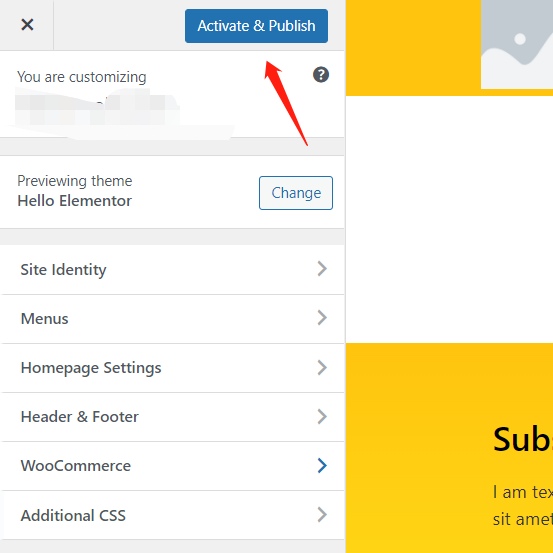The width and height of the screenshot is (553, 553).
Task: Click the 'Previewing theme' label
Action: [75, 181]
